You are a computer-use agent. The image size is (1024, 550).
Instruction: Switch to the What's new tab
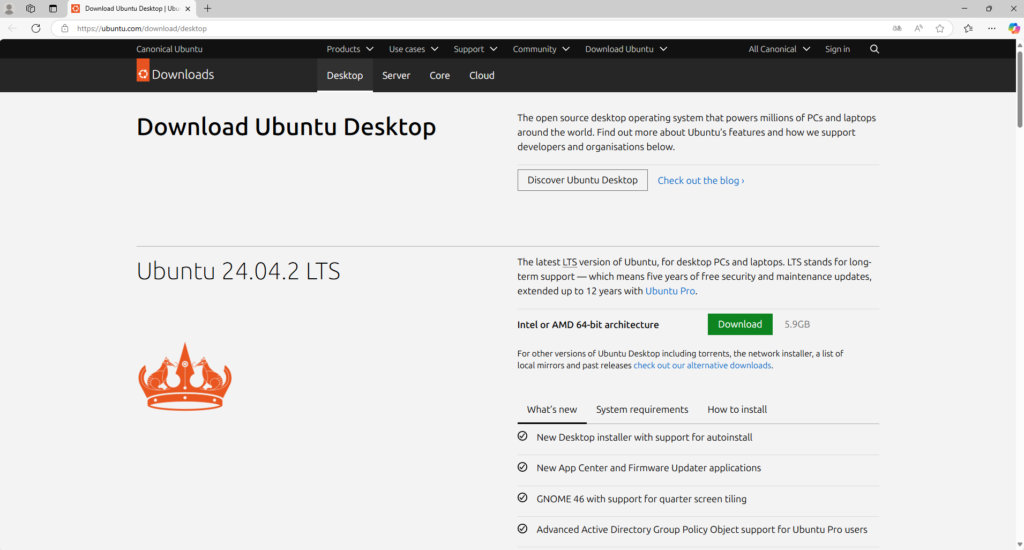pos(552,410)
